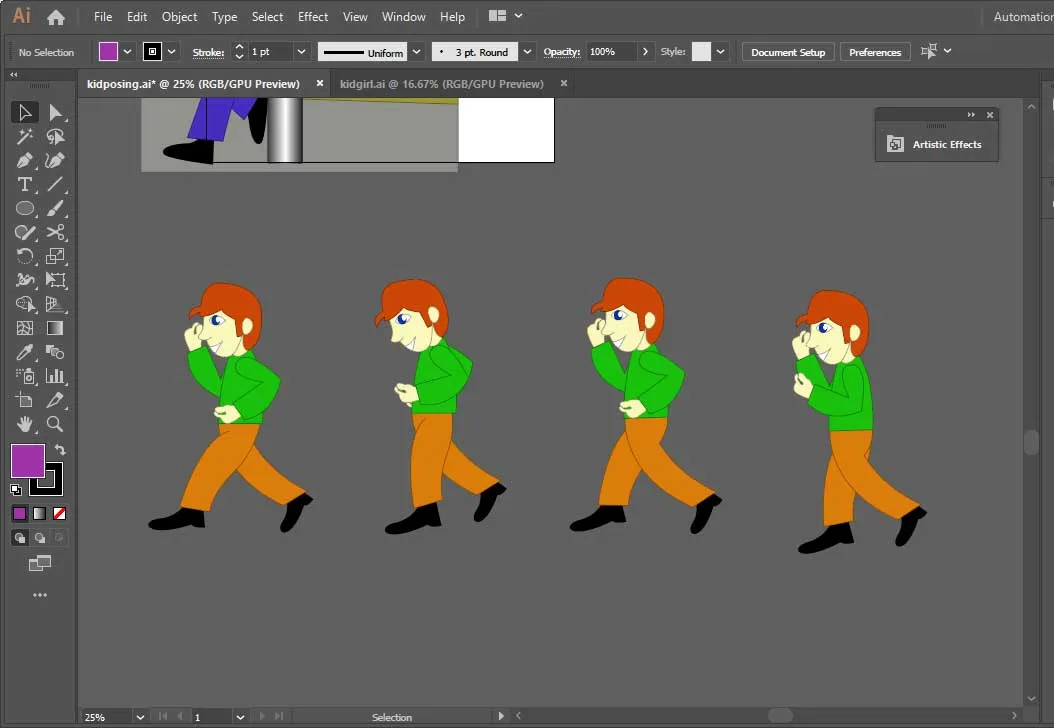Click the purple Fill swatch in toolbar
The height and width of the screenshot is (728, 1054).
click(x=28, y=460)
